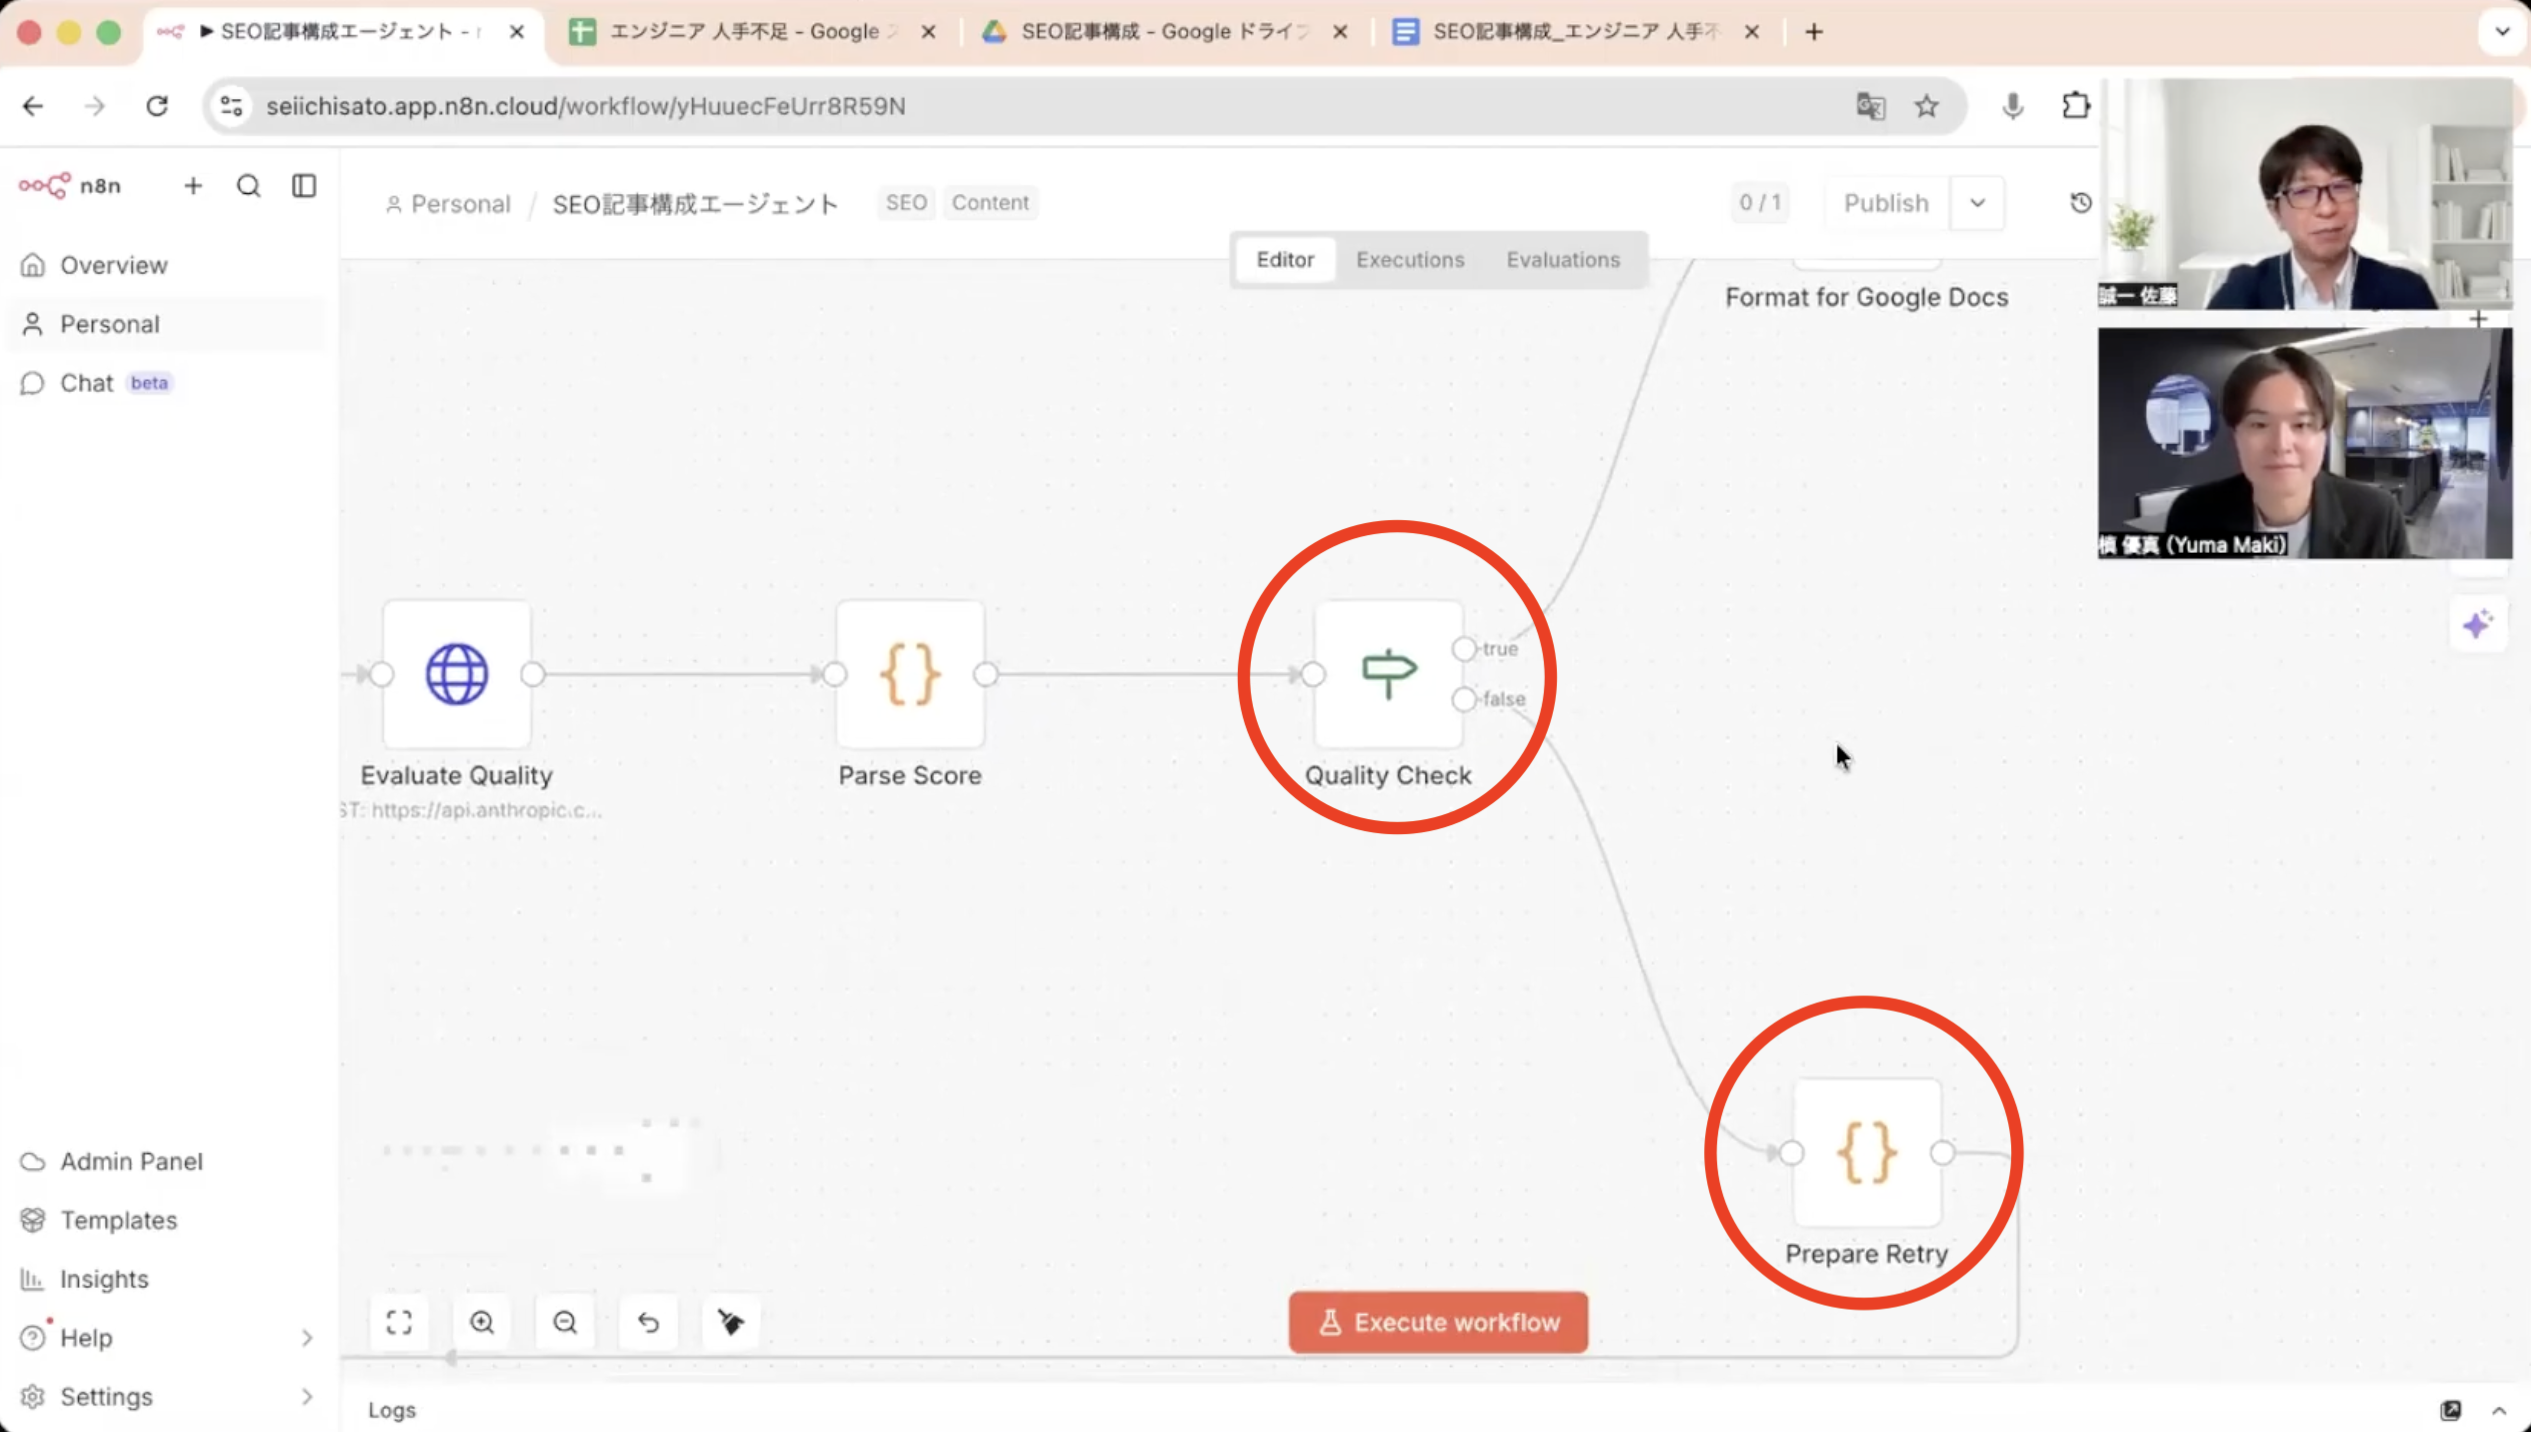Open the browser extensions puzzle icon
Screen dimensions: 2531x1432
tap(2076, 106)
